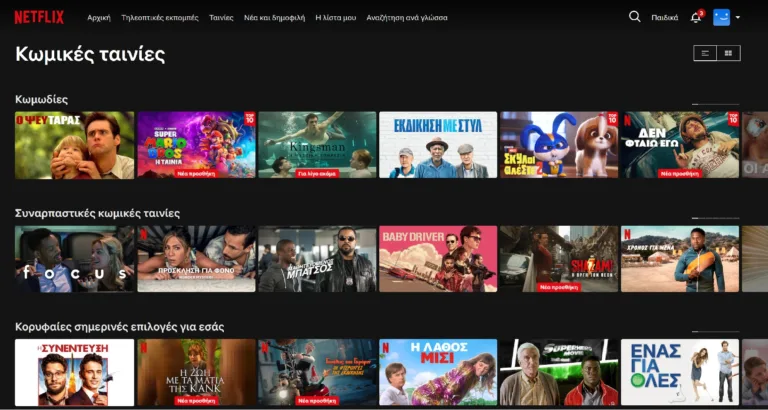Open the notifications bell
Screen dimensions: 768x410
pyautogui.click(x=695, y=18)
